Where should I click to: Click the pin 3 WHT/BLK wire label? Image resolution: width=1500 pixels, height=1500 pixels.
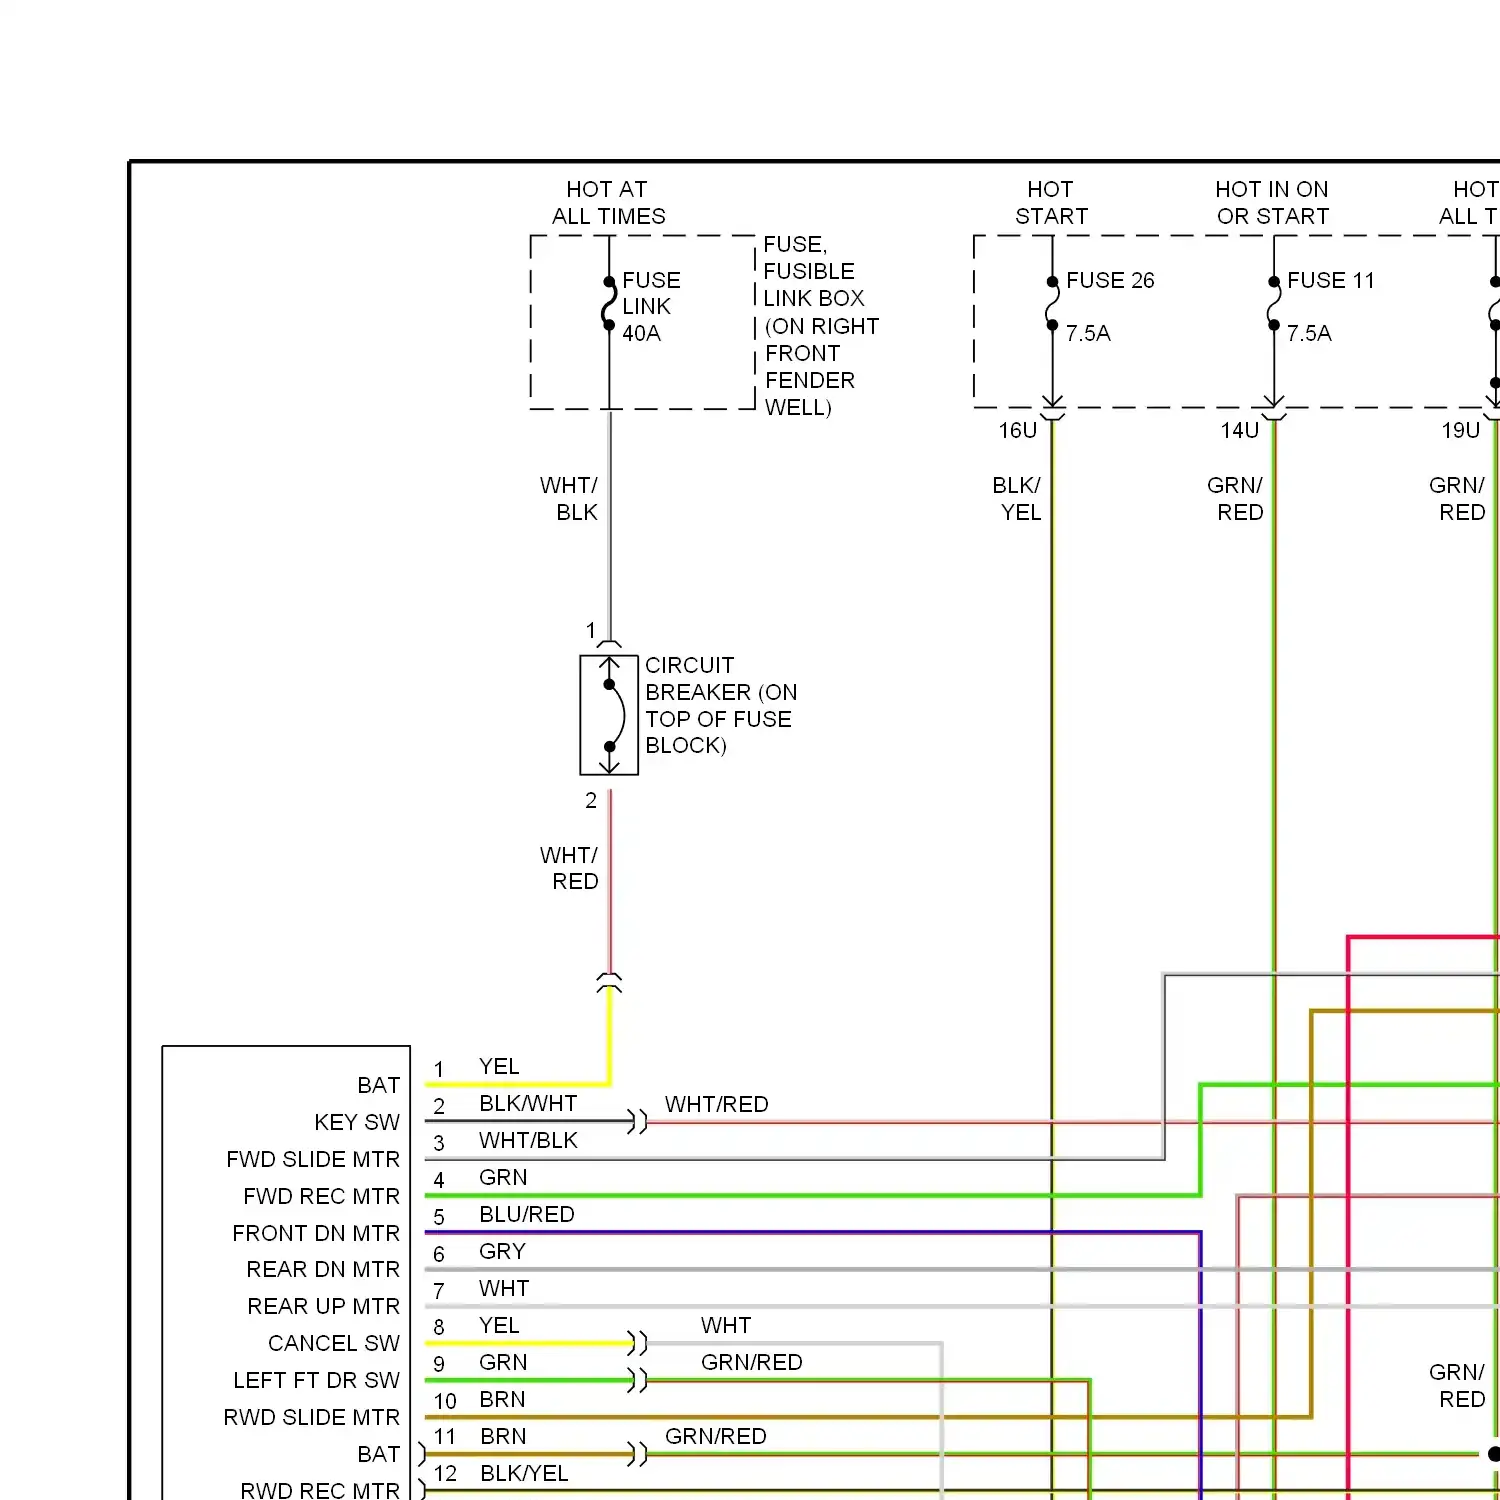528,1141
